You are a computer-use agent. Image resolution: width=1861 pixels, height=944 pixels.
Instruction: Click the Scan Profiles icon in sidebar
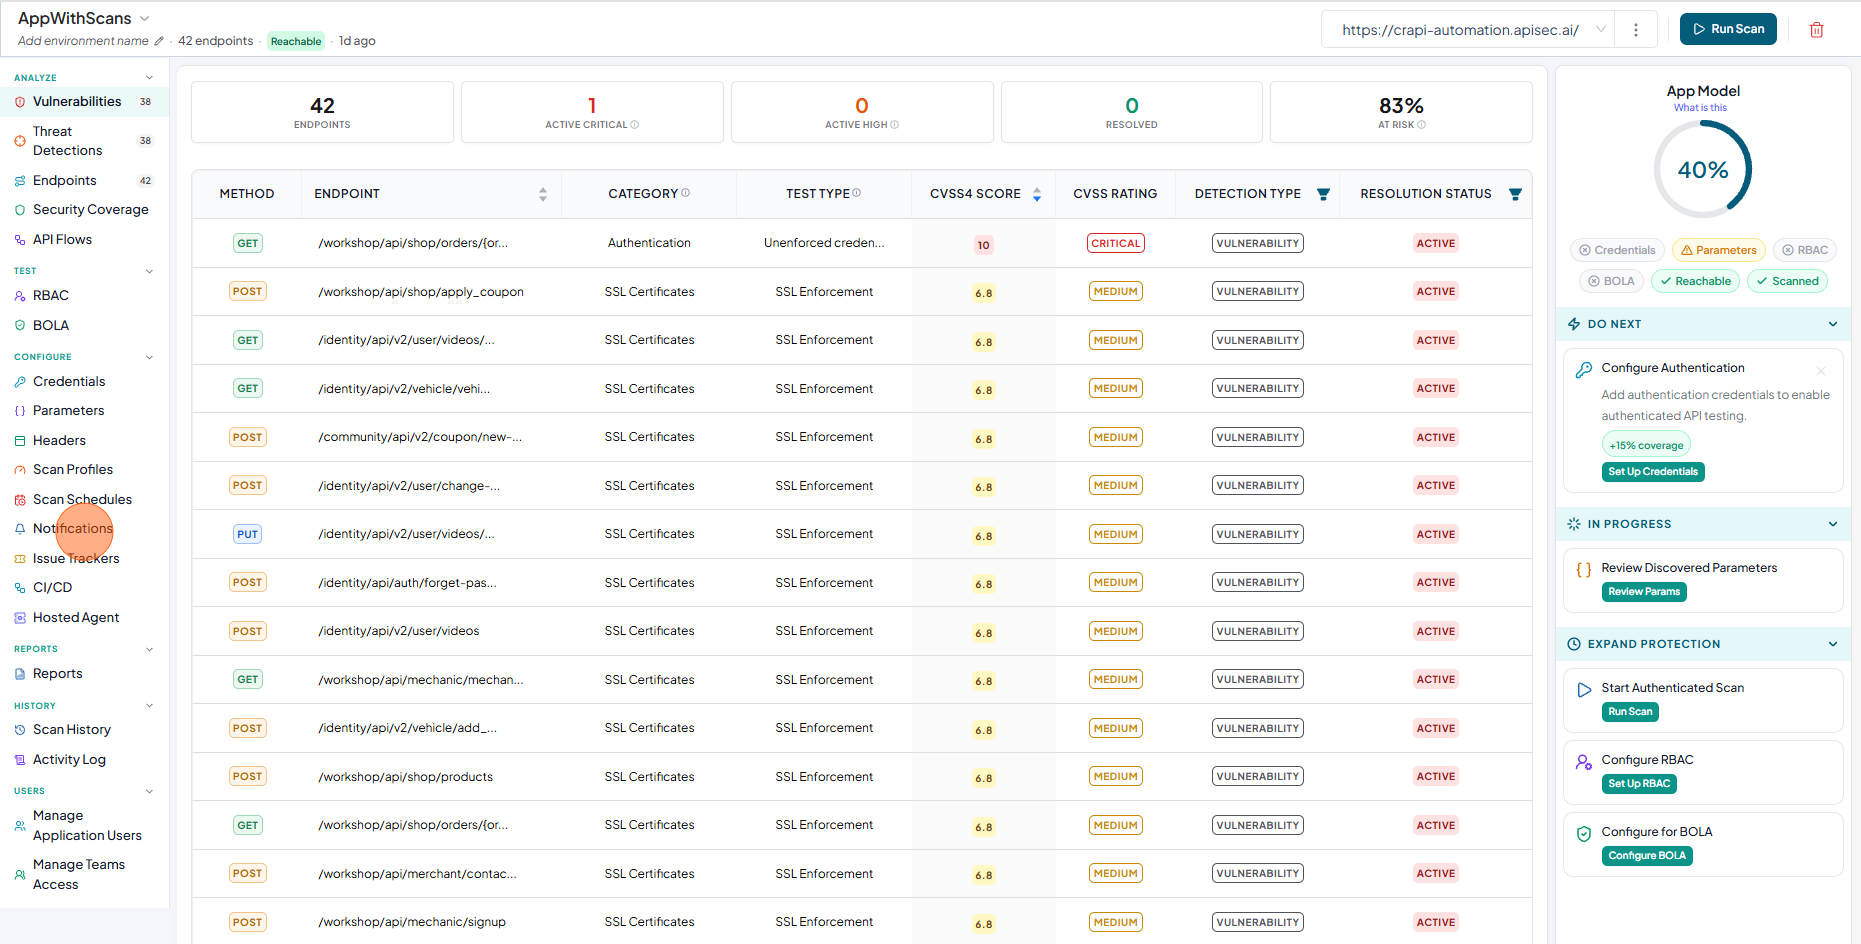coord(20,470)
